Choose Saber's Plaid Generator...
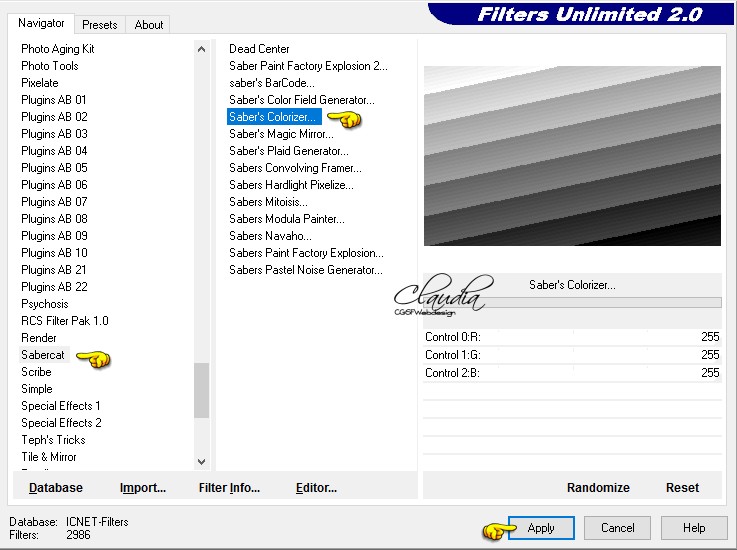 point(289,151)
